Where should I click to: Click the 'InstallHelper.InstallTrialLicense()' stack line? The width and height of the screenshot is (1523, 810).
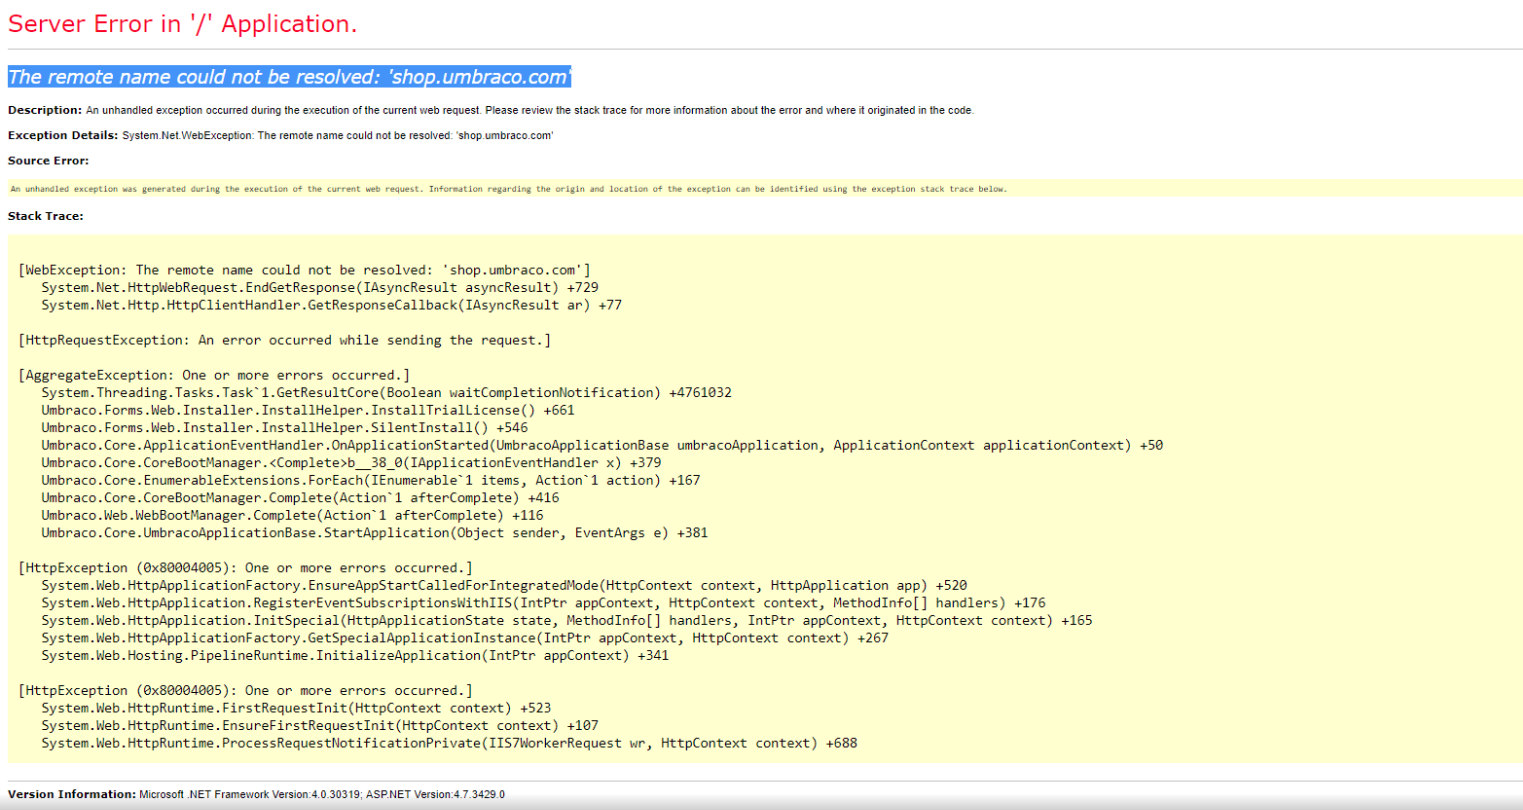(x=308, y=410)
